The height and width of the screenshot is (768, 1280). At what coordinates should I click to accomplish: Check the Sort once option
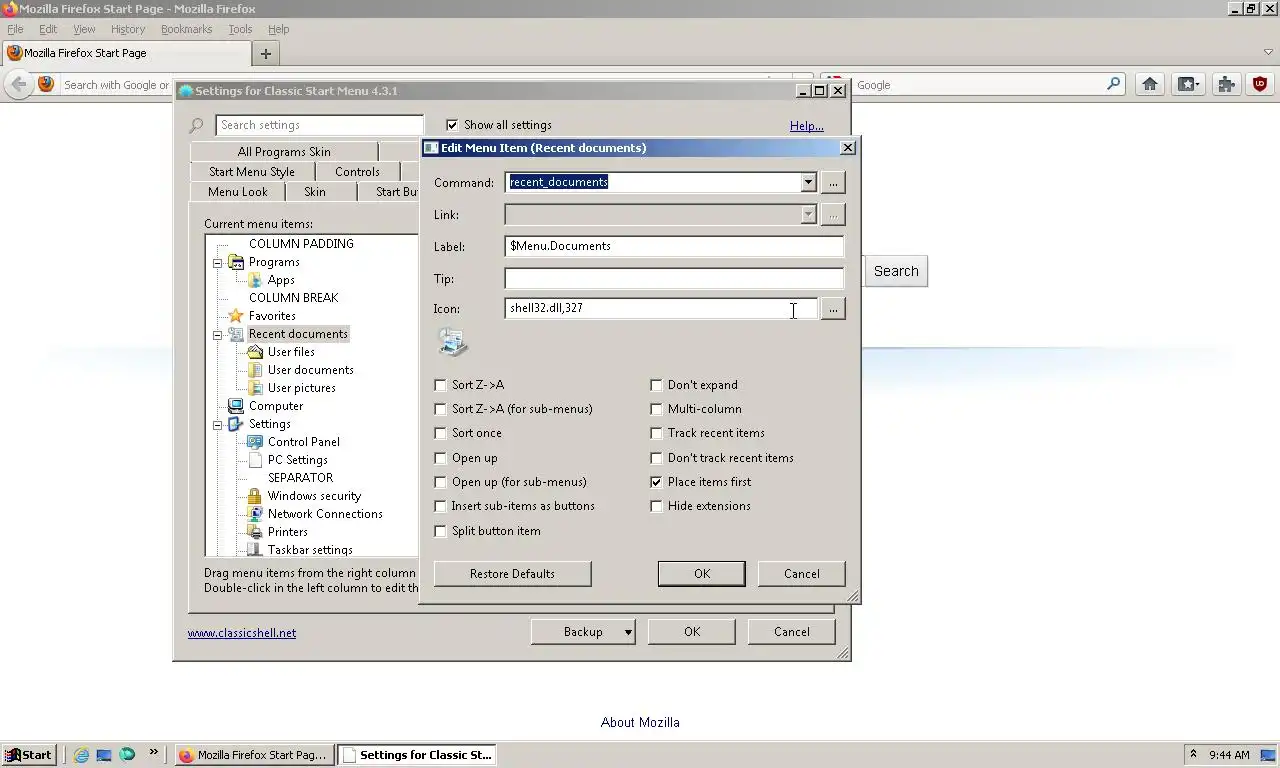coord(440,433)
